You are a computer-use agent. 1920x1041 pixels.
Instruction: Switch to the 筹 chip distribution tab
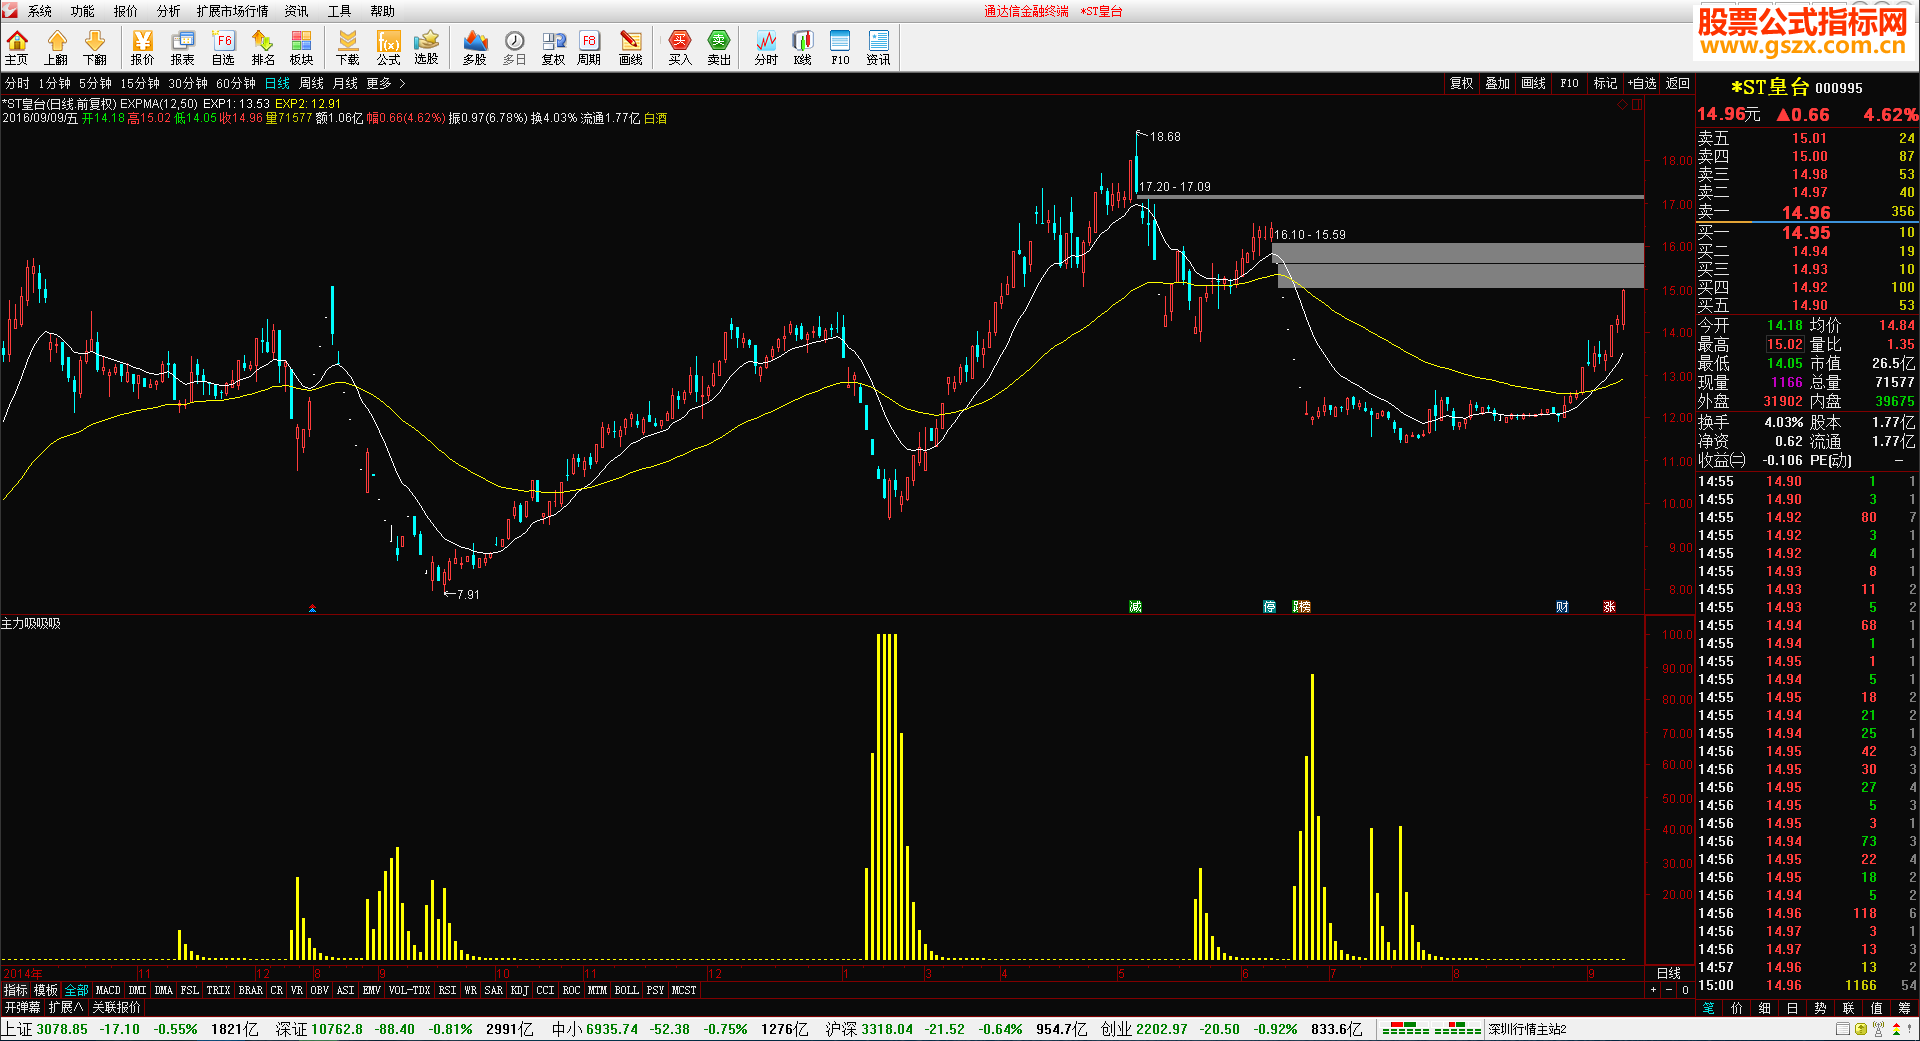[x=1904, y=1008]
